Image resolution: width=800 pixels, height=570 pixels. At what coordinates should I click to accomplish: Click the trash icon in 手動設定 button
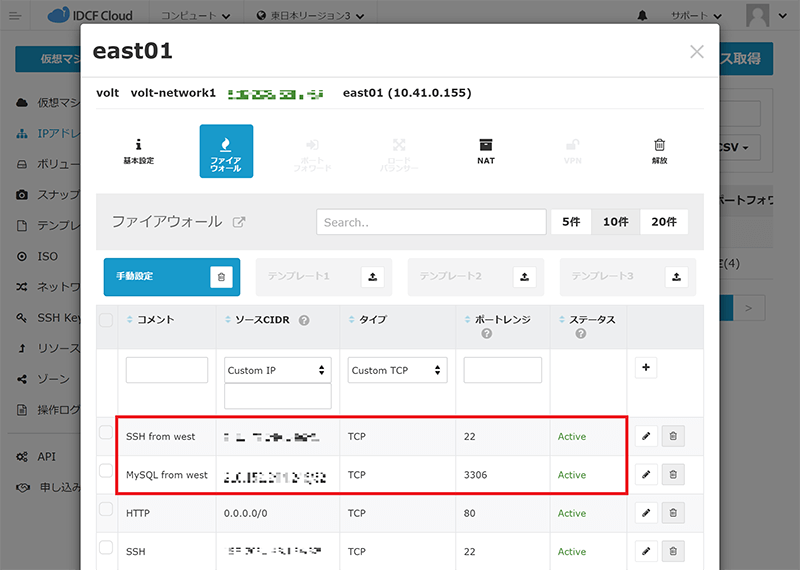tap(222, 277)
